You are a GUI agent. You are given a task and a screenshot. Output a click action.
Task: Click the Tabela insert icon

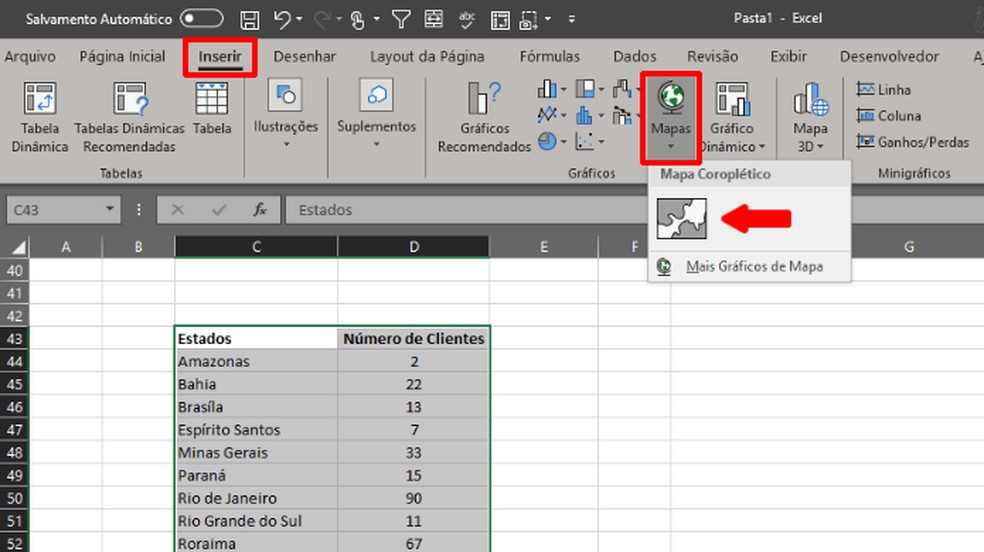(212, 100)
